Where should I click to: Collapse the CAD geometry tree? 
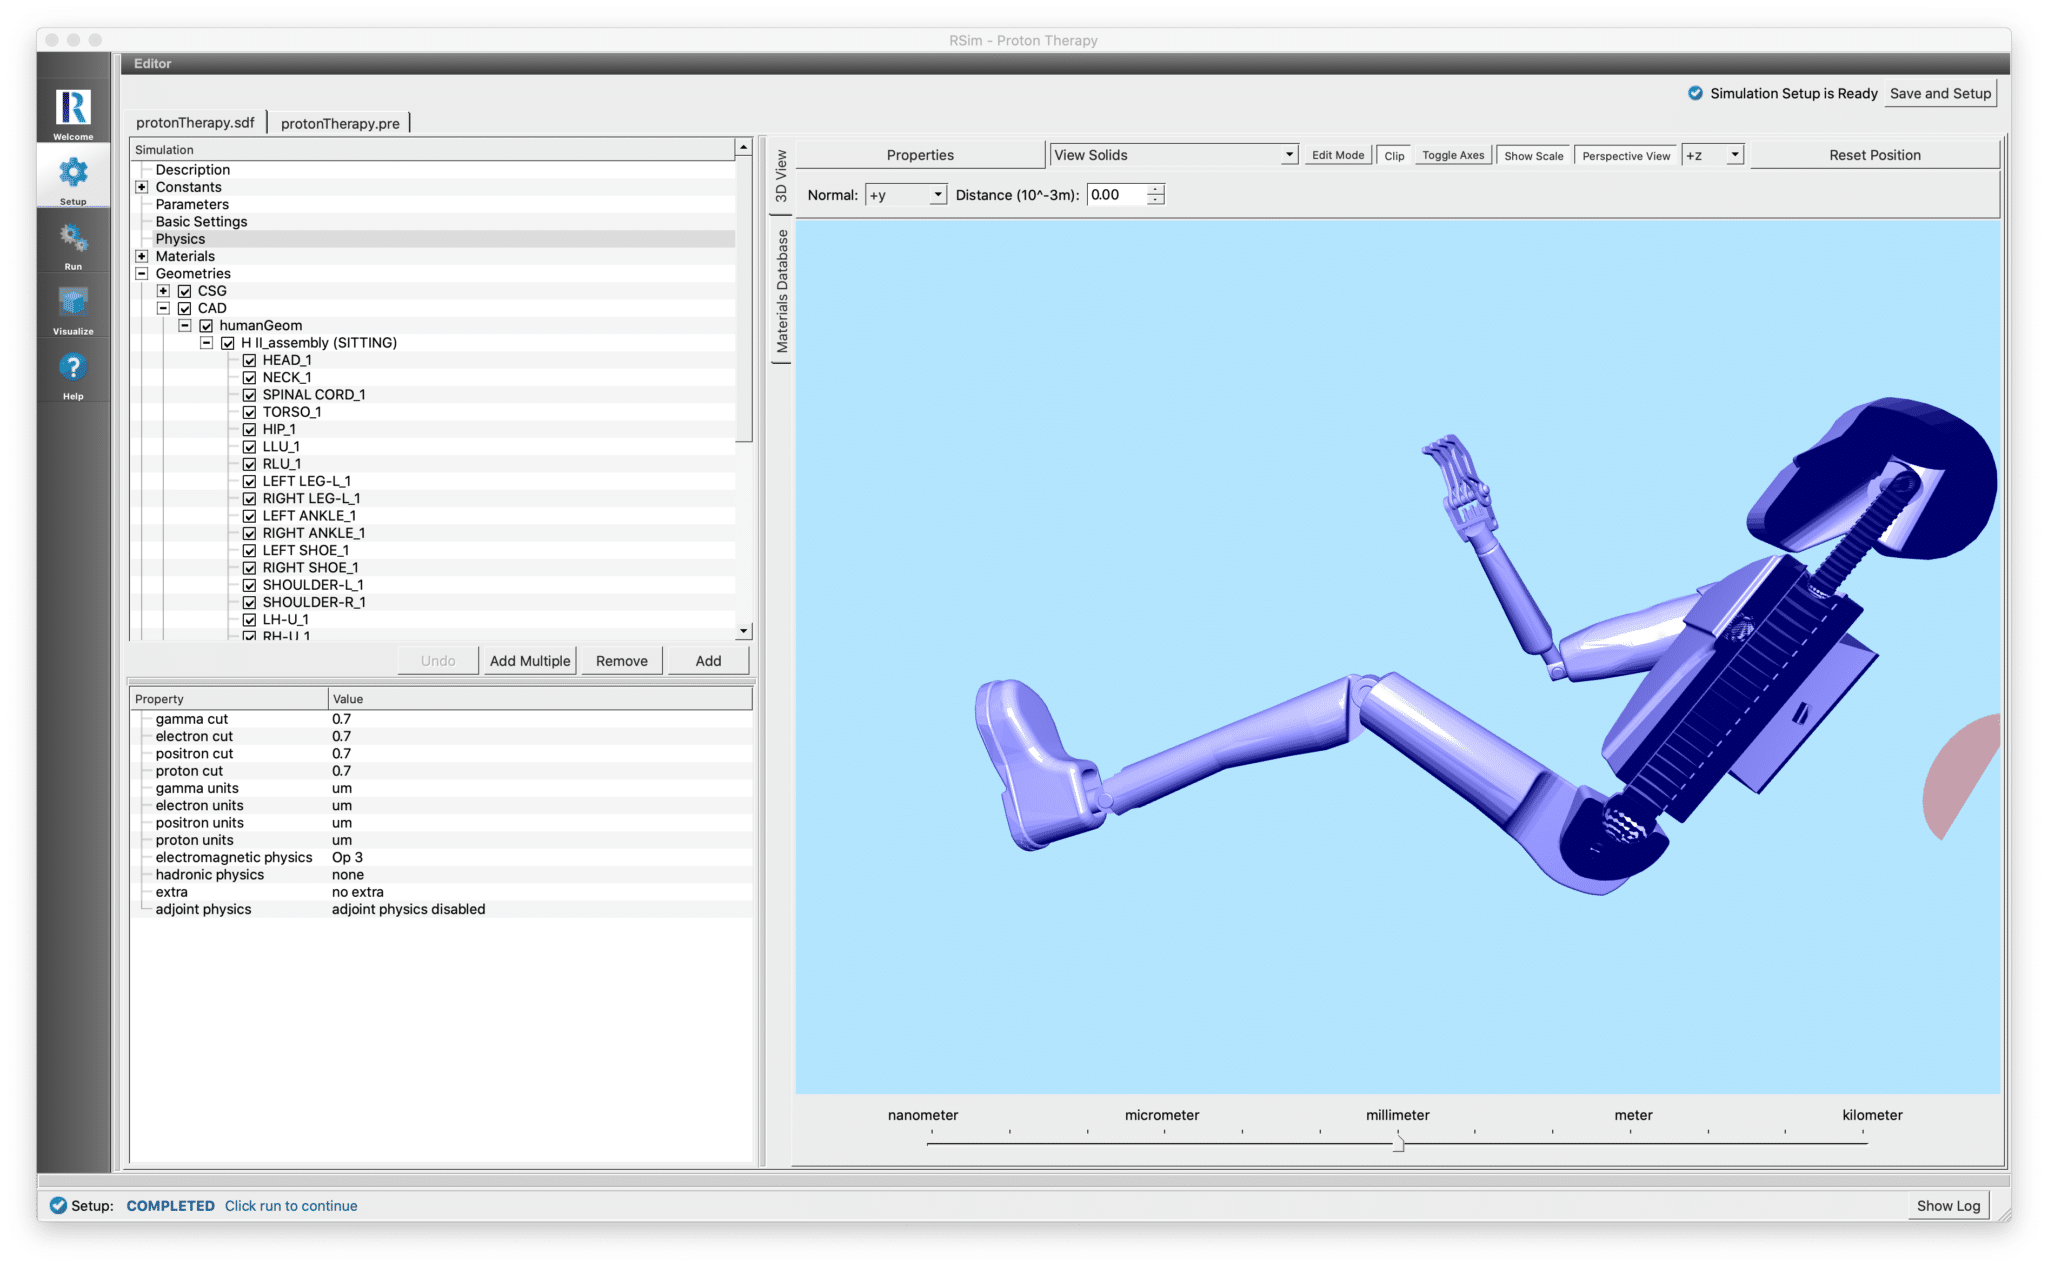click(x=163, y=308)
